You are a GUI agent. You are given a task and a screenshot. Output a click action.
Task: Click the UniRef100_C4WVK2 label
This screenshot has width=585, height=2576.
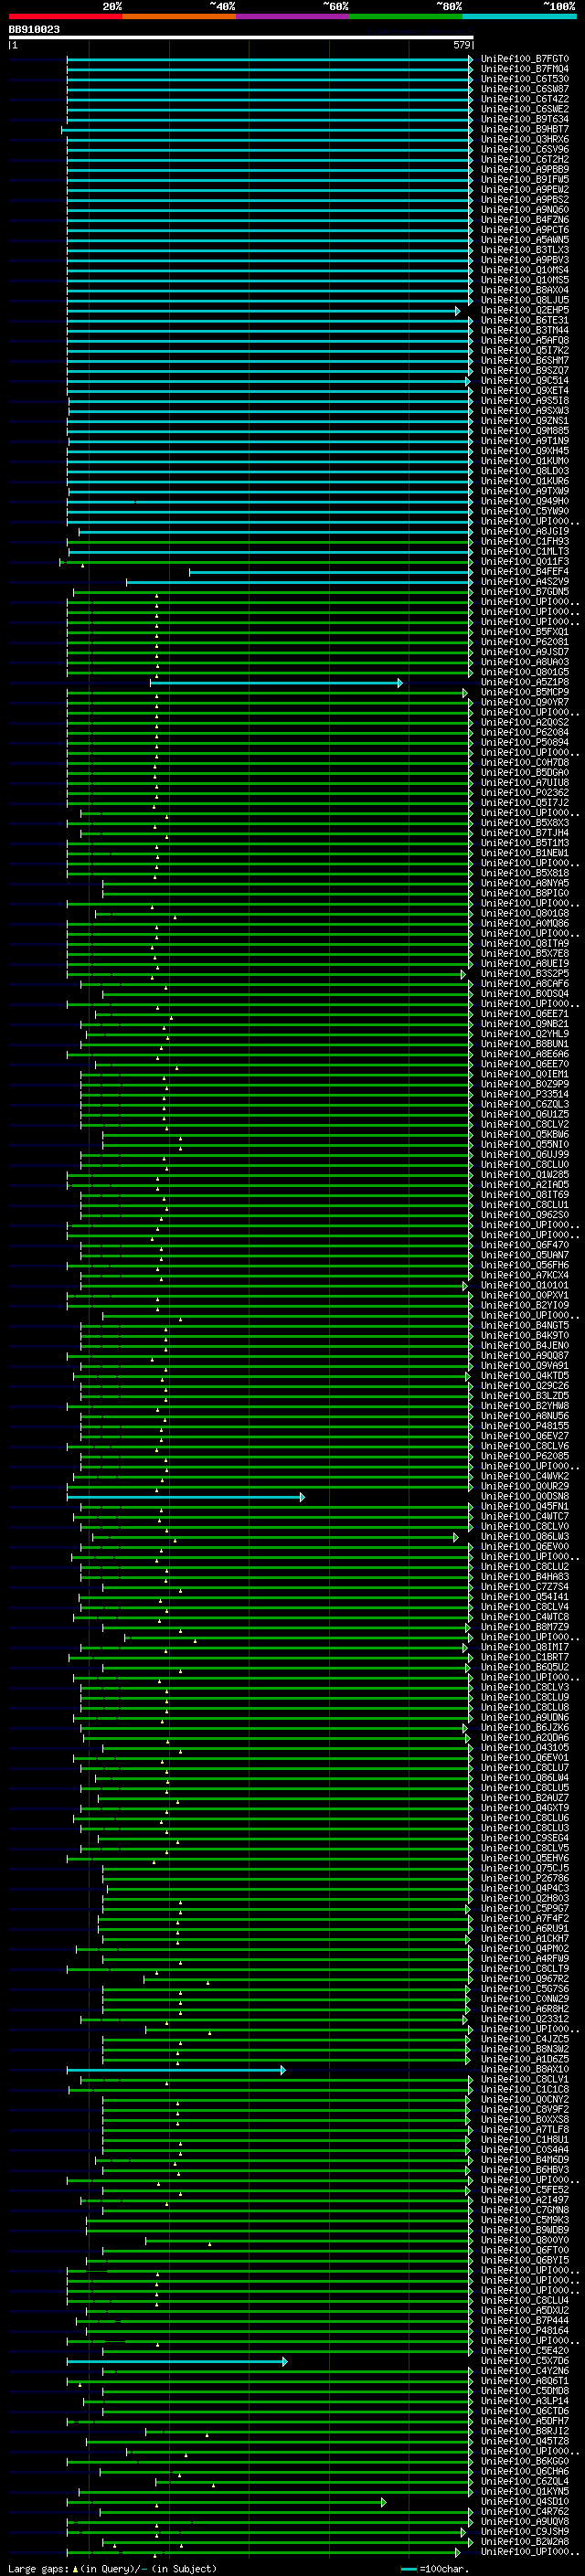pyautogui.click(x=525, y=1476)
